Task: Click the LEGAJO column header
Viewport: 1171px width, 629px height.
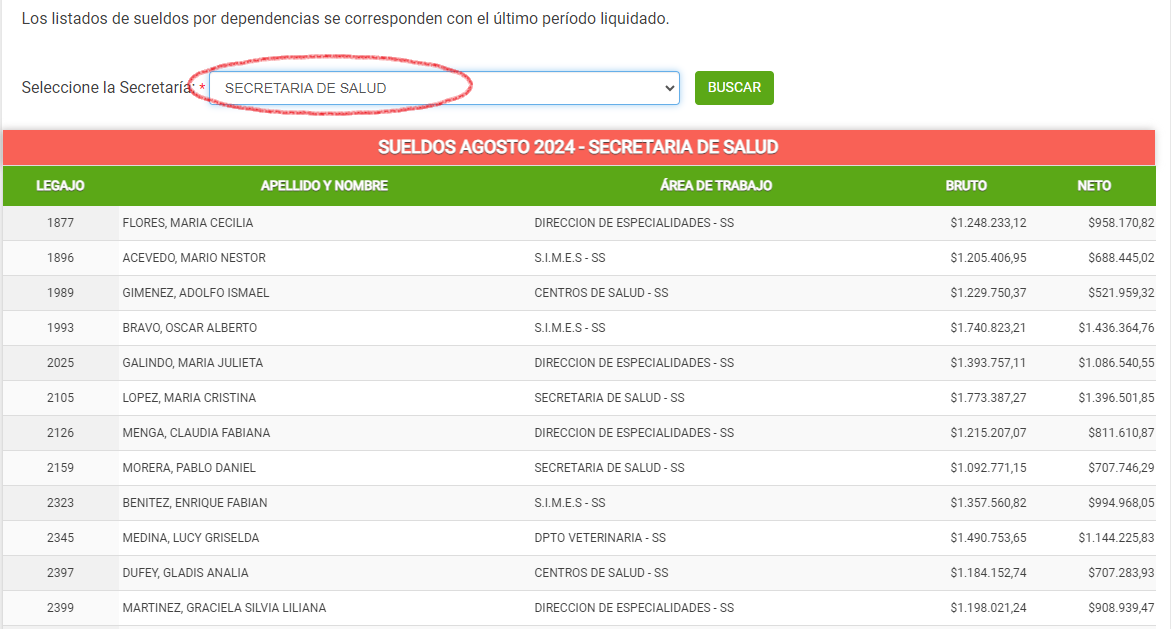Action: pyautogui.click(x=60, y=186)
